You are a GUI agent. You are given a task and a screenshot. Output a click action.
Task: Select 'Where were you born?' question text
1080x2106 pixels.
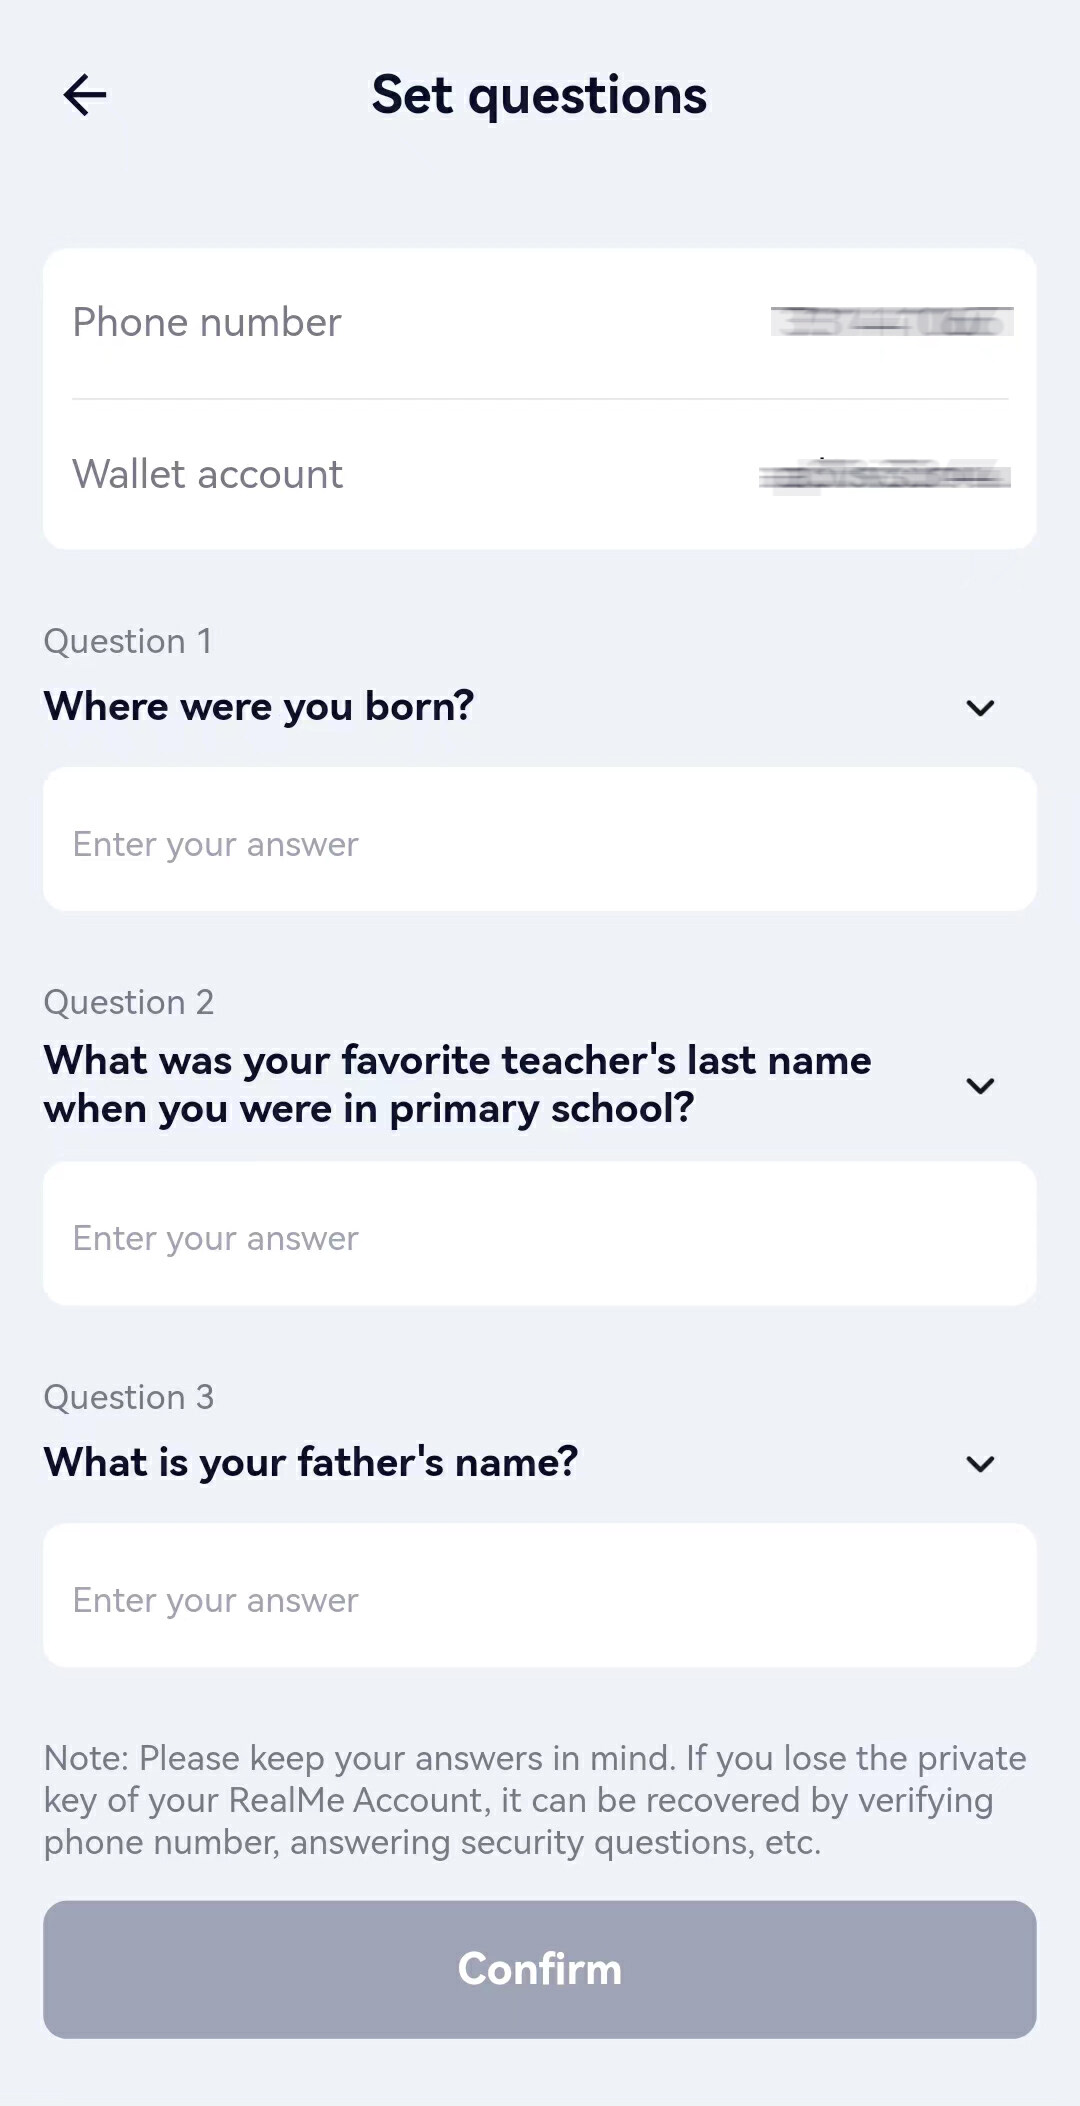pyautogui.click(x=259, y=706)
